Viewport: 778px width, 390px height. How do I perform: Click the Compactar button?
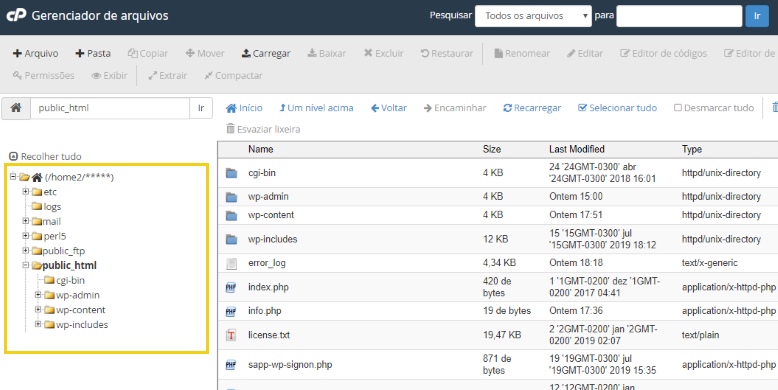[233, 75]
